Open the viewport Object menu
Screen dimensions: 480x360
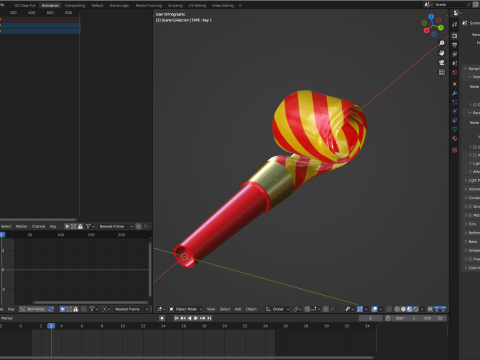click(251, 309)
